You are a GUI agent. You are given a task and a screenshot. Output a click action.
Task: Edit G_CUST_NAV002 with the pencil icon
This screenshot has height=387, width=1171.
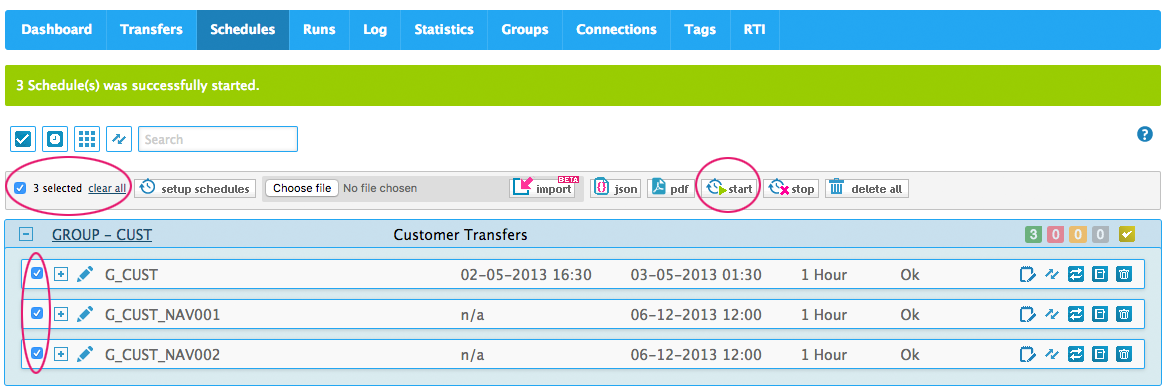[x=85, y=354]
